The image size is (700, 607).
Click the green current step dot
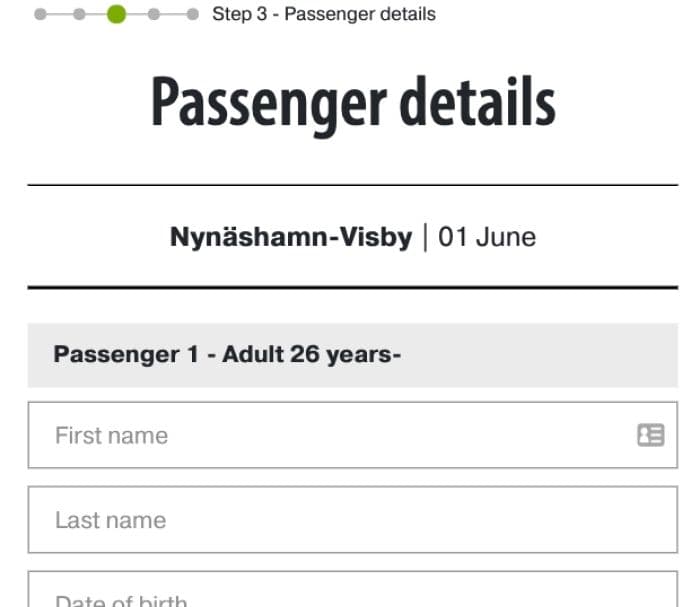(116, 15)
